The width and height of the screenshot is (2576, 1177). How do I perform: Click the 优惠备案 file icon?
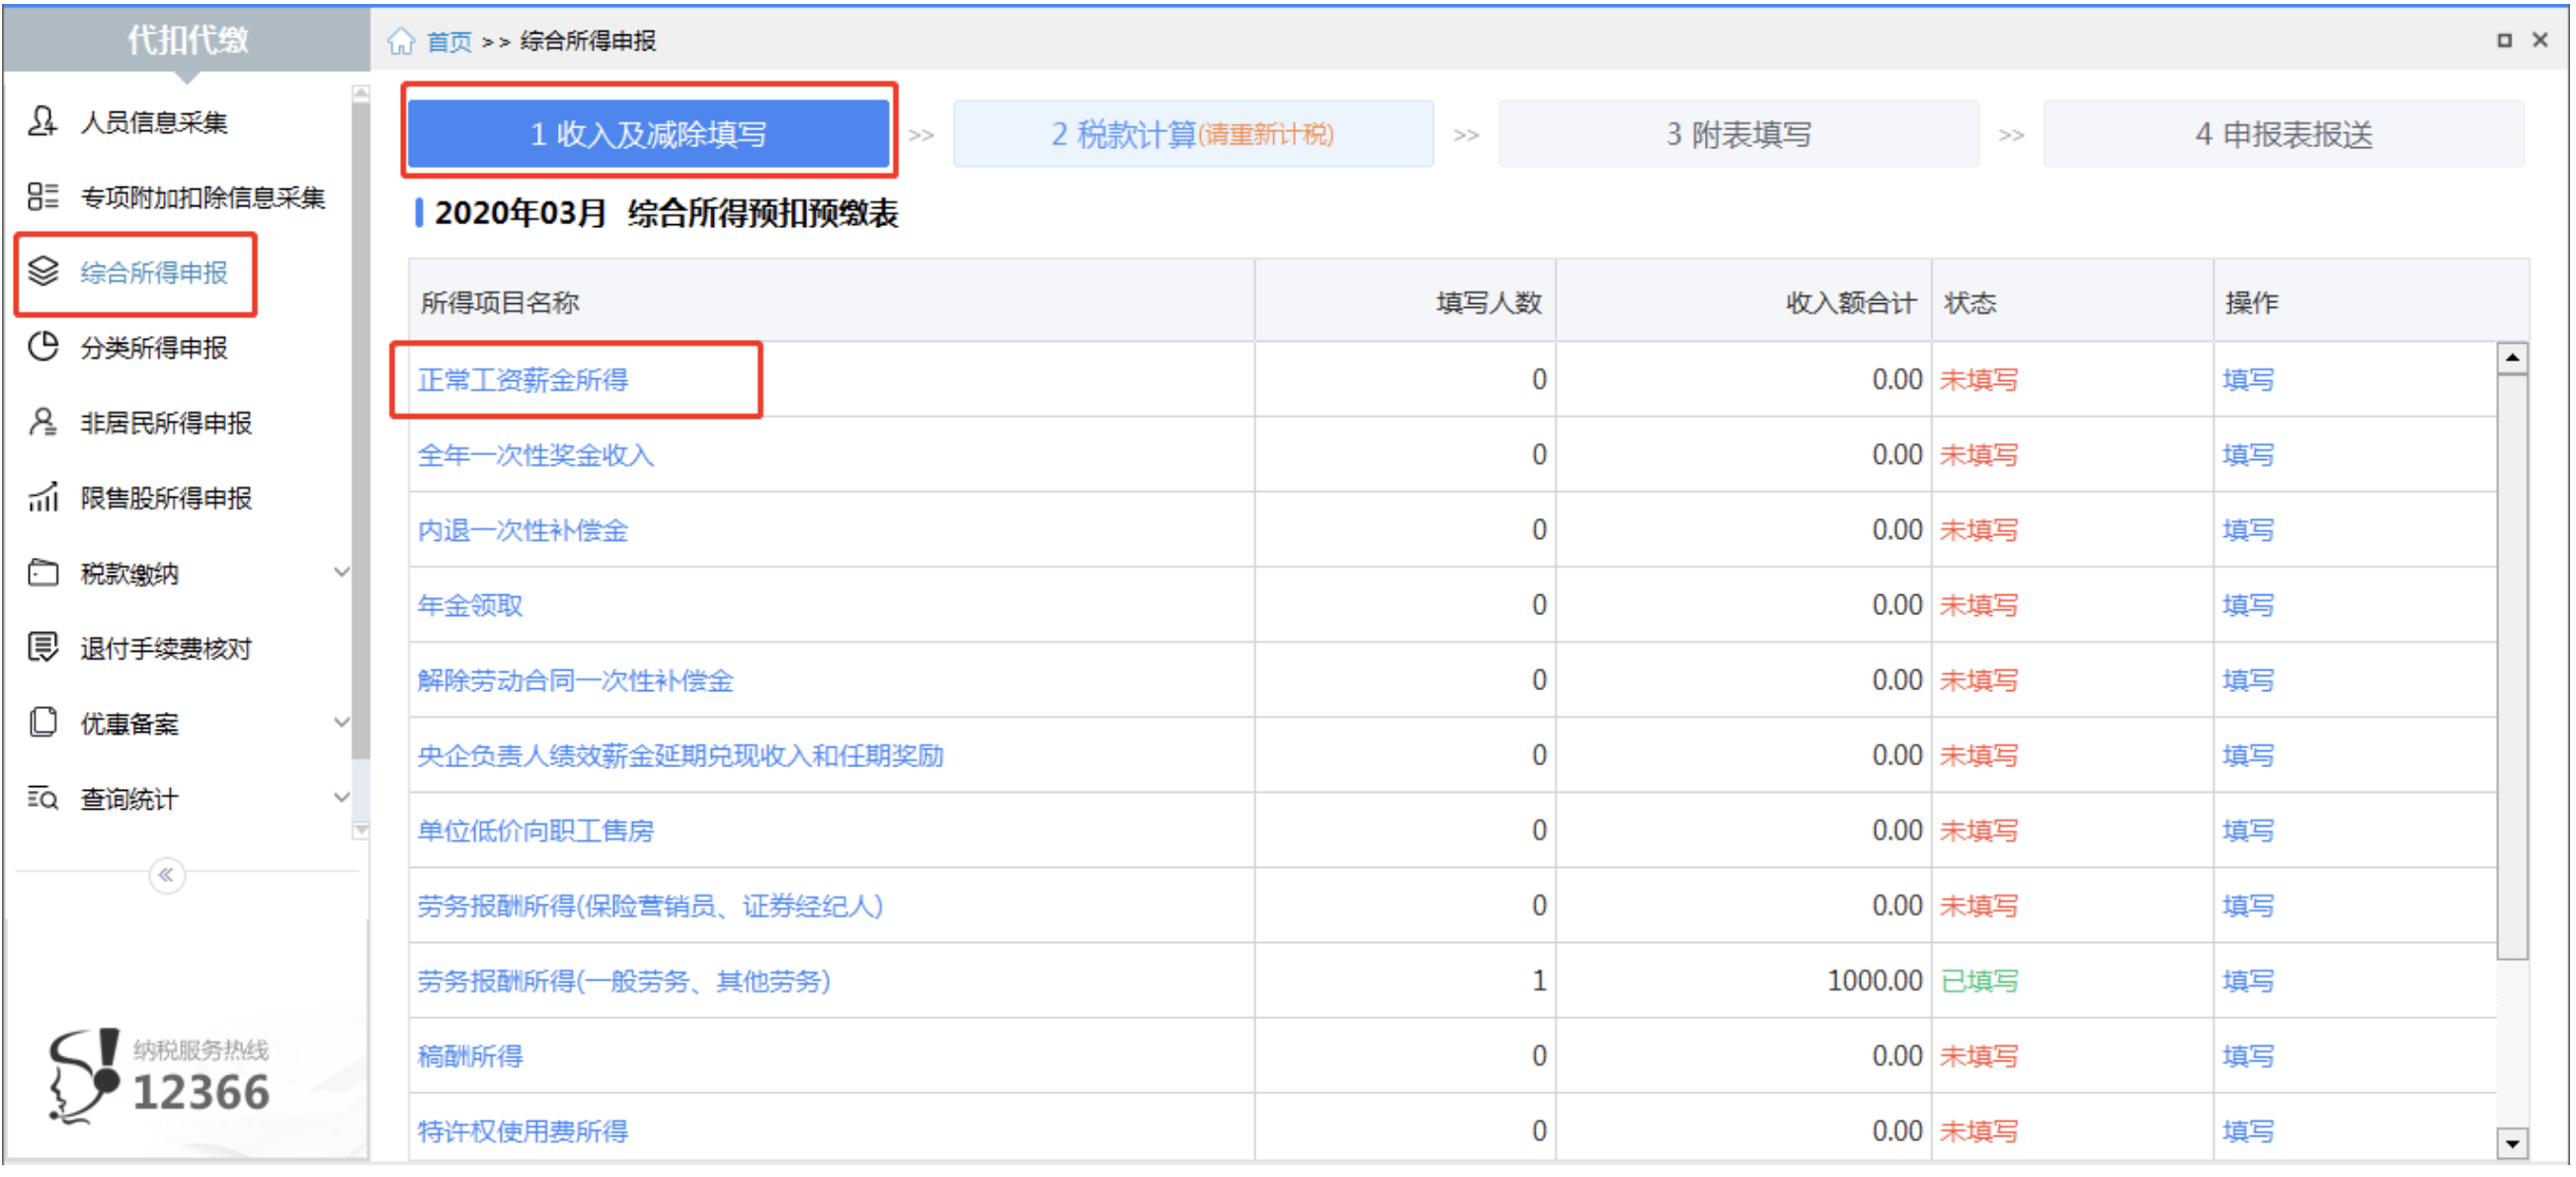coord(43,723)
